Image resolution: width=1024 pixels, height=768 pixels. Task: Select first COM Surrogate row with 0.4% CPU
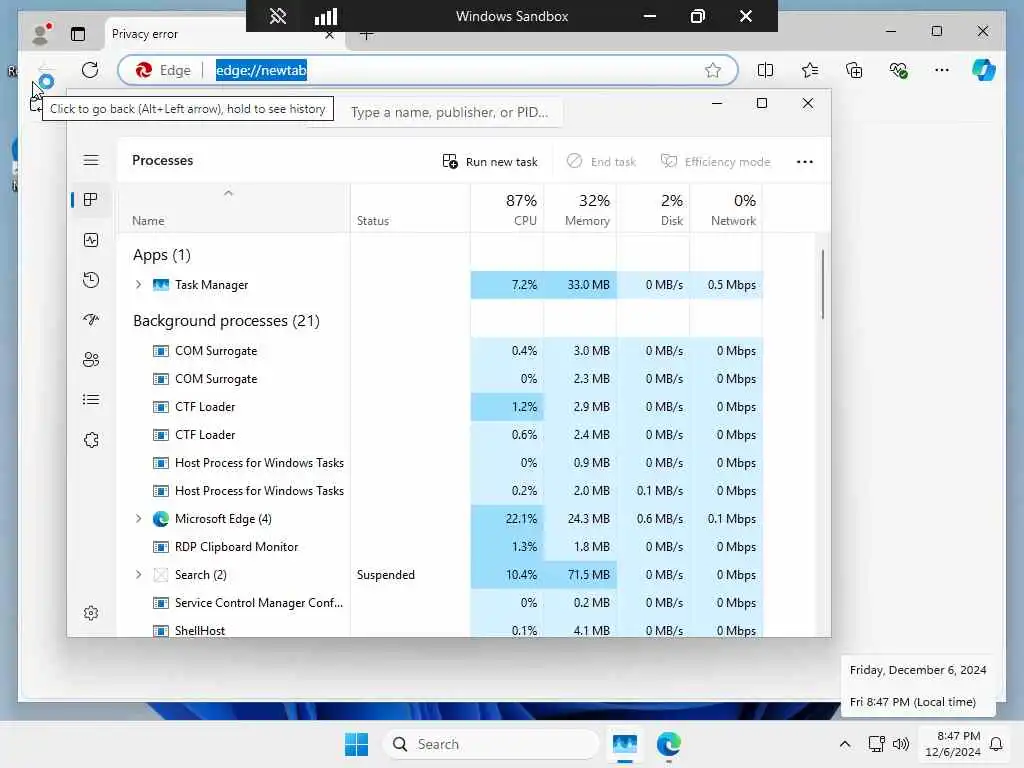[441, 351]
